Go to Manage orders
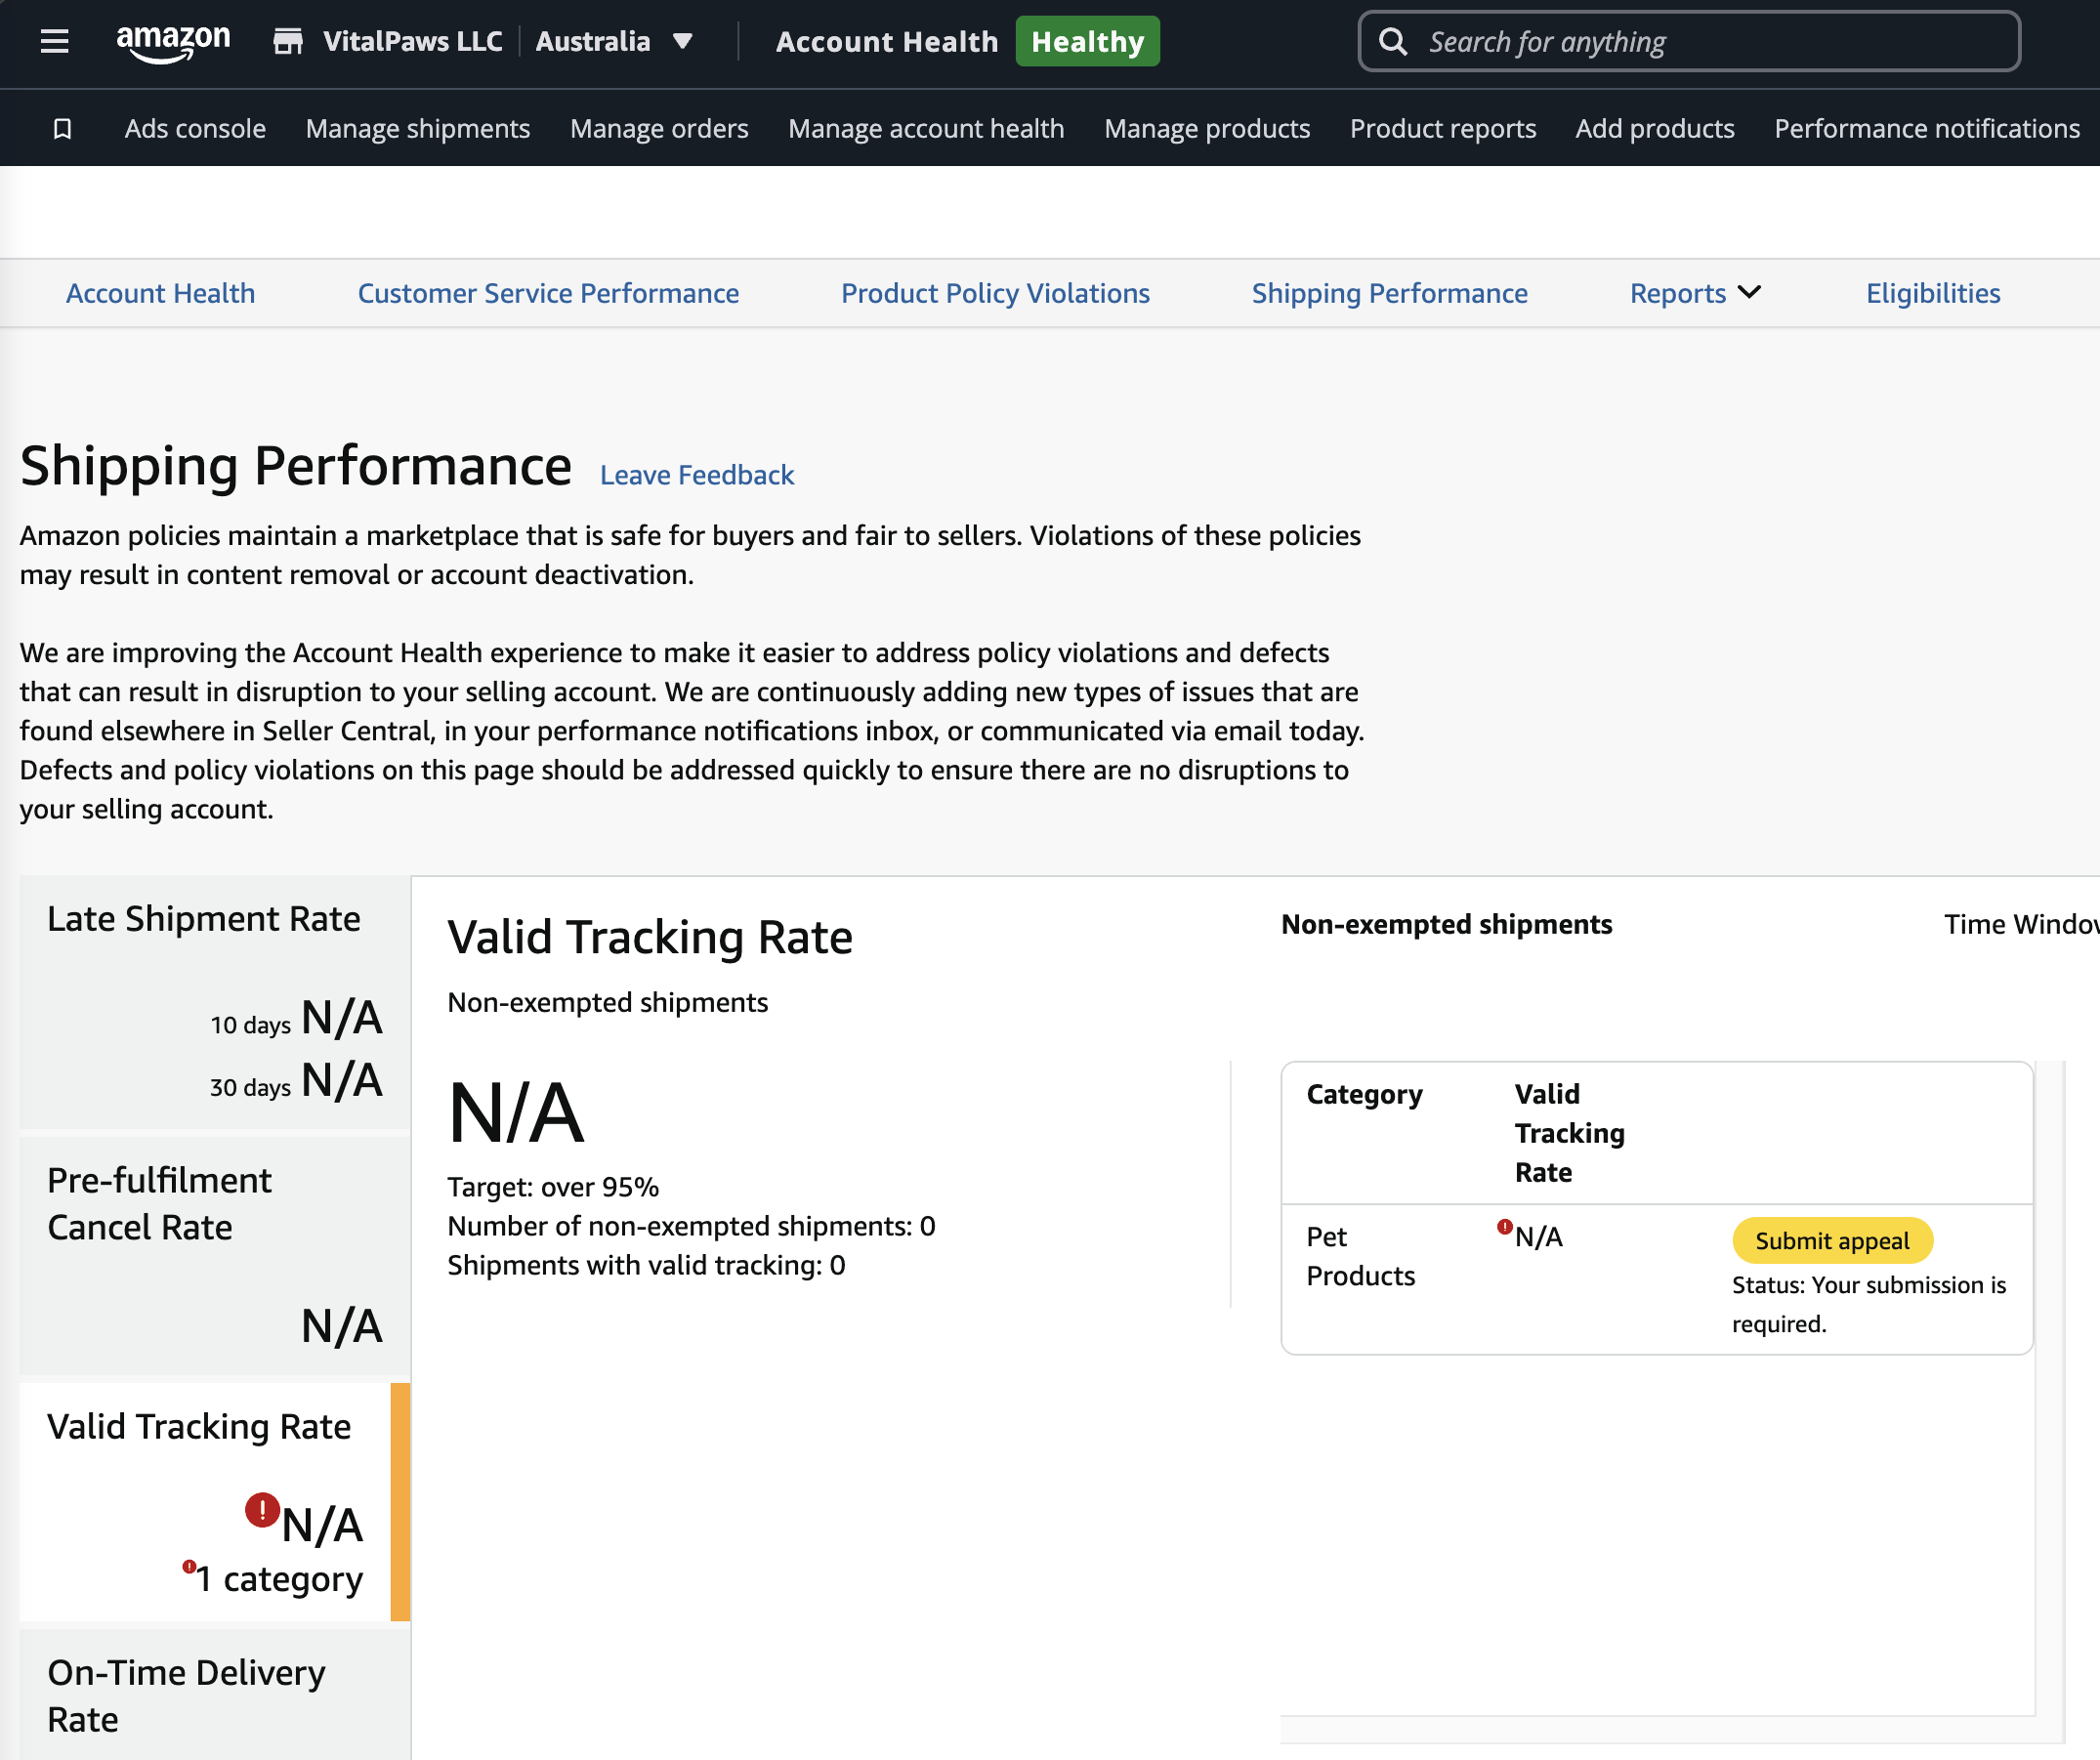Viewport: 2100px width, 1760px height. click(x=659, y=129)
